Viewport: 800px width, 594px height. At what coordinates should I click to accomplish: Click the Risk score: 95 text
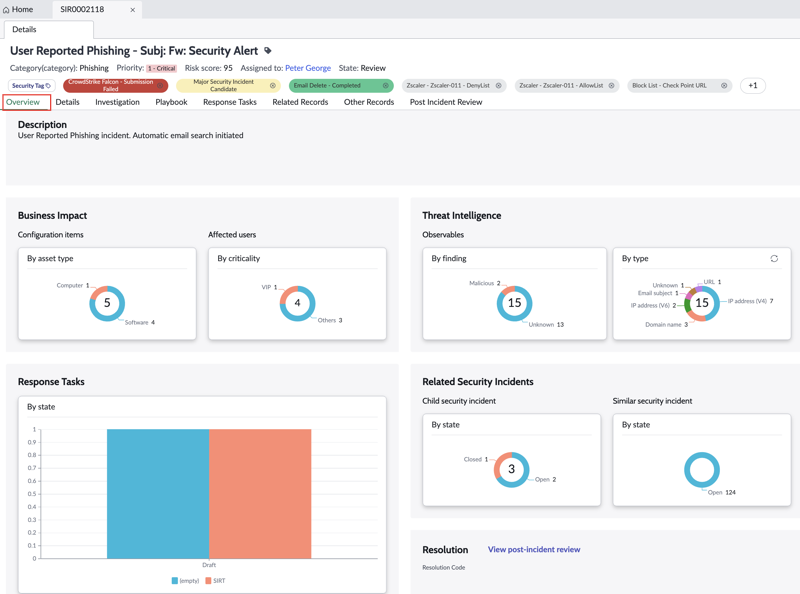pos(208,68)
